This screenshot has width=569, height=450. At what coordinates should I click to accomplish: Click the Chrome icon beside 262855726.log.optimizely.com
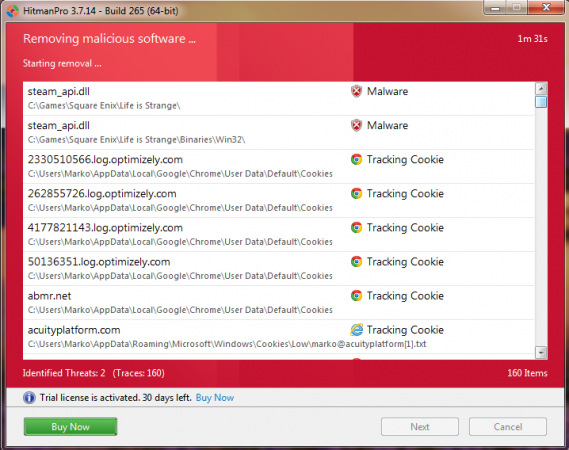[356, 193]
